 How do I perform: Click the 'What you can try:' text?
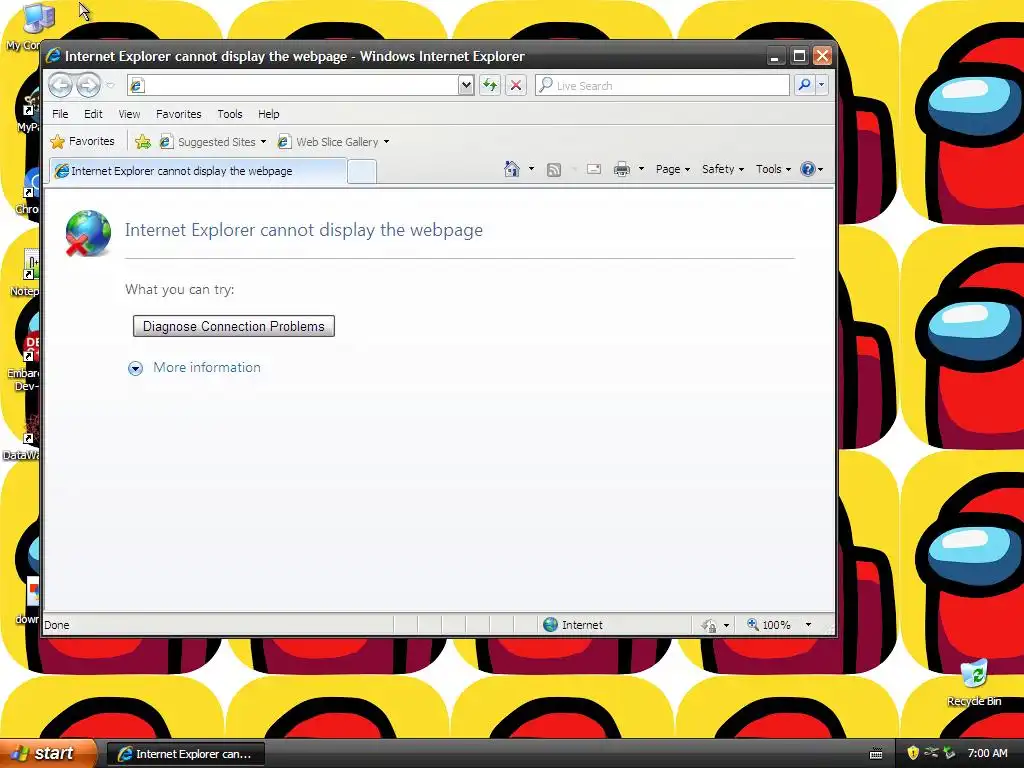click(x=180, y=289)
